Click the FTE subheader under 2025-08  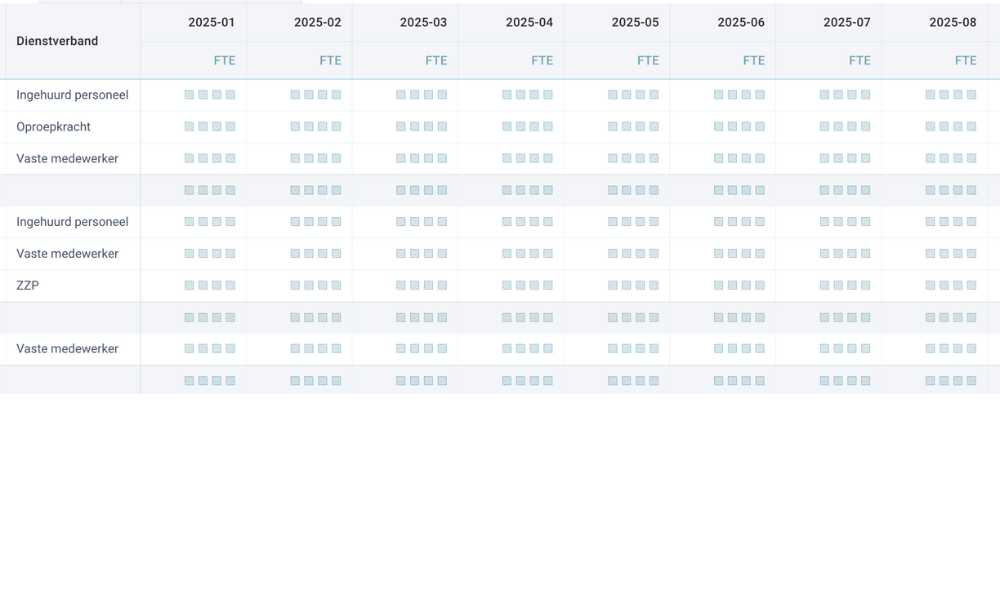click(x=966, y=60)
